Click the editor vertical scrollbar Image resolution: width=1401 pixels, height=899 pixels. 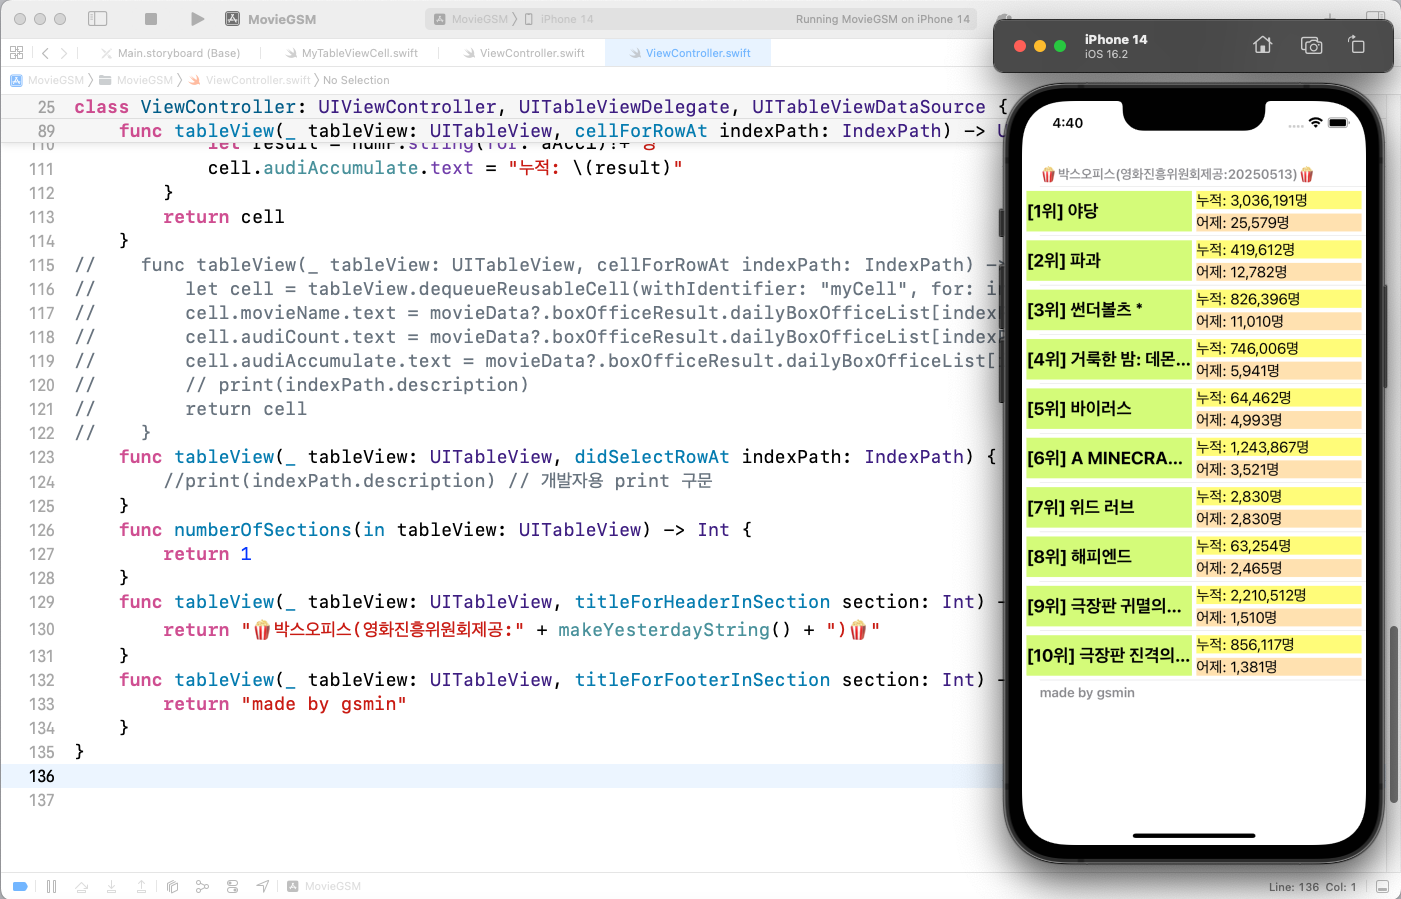(1394, 715)
